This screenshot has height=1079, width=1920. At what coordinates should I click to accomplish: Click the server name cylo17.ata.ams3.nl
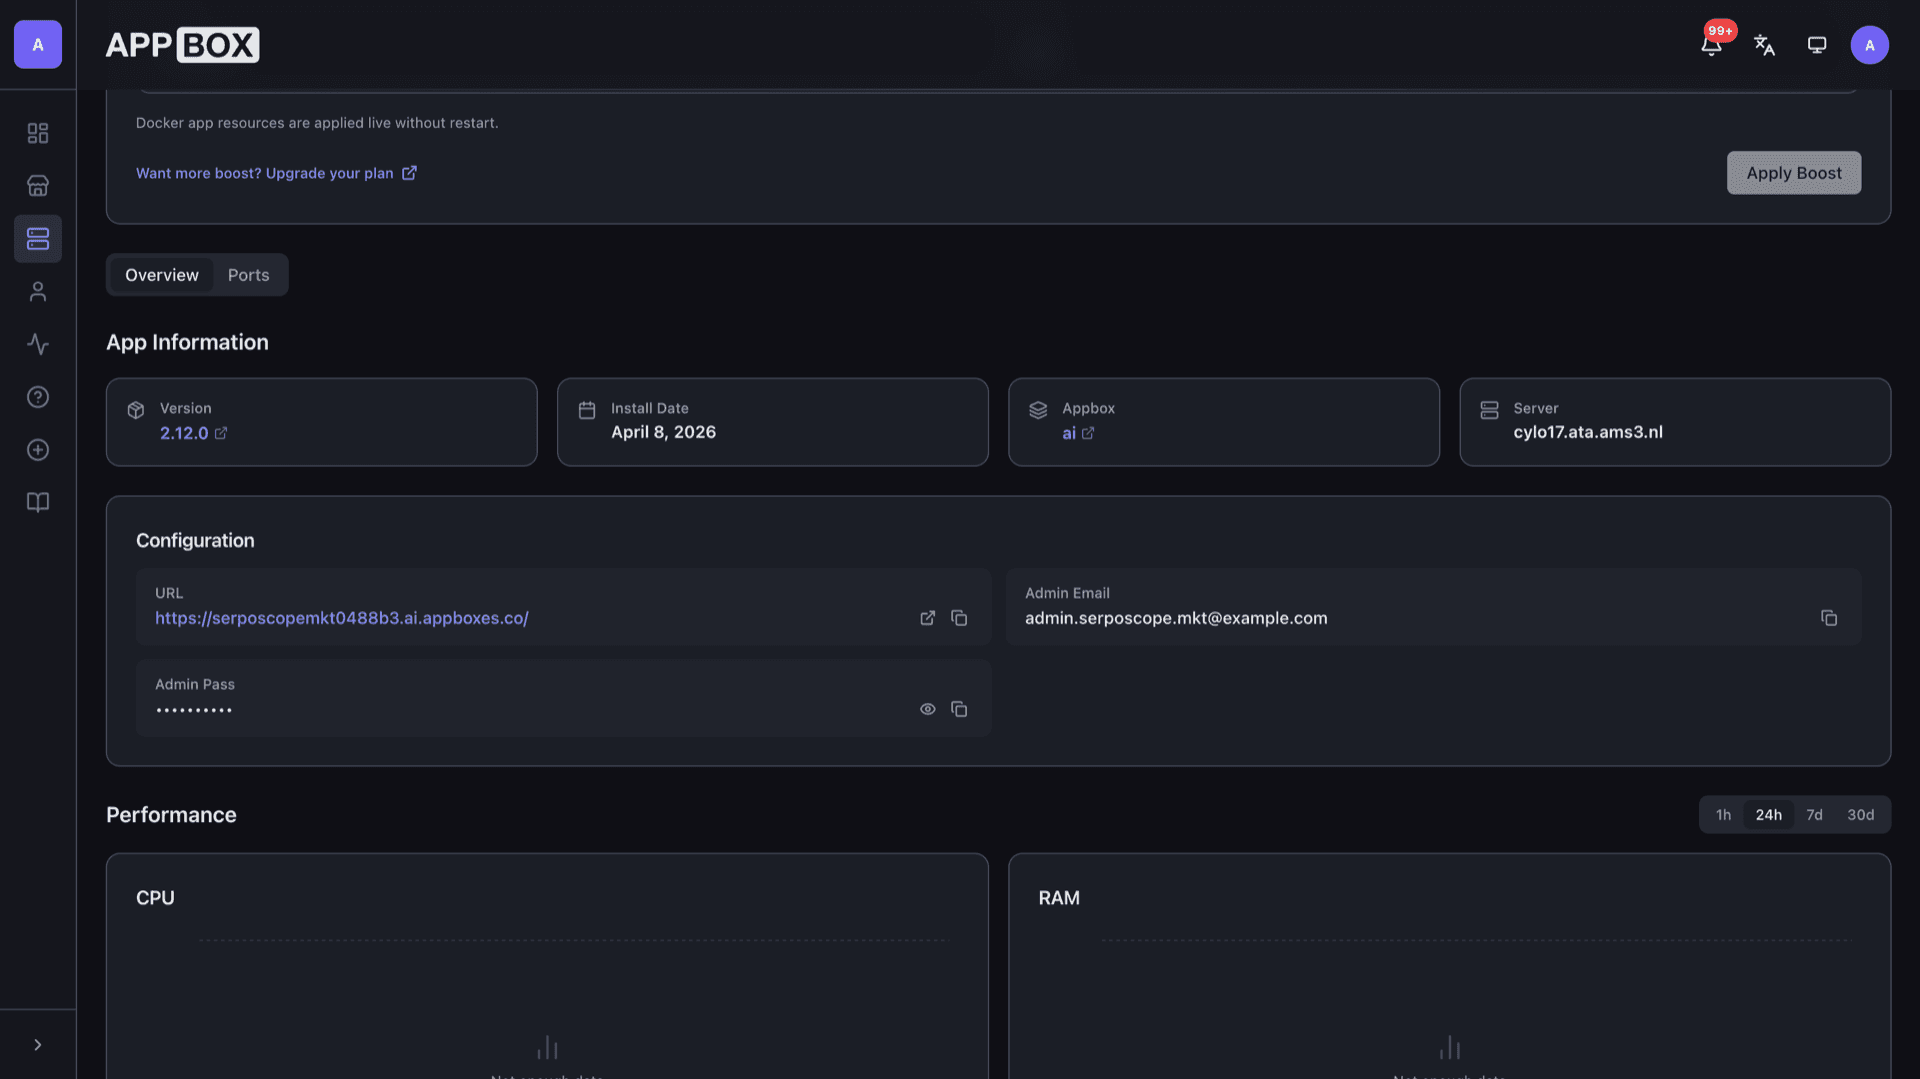coord(1588,432)
